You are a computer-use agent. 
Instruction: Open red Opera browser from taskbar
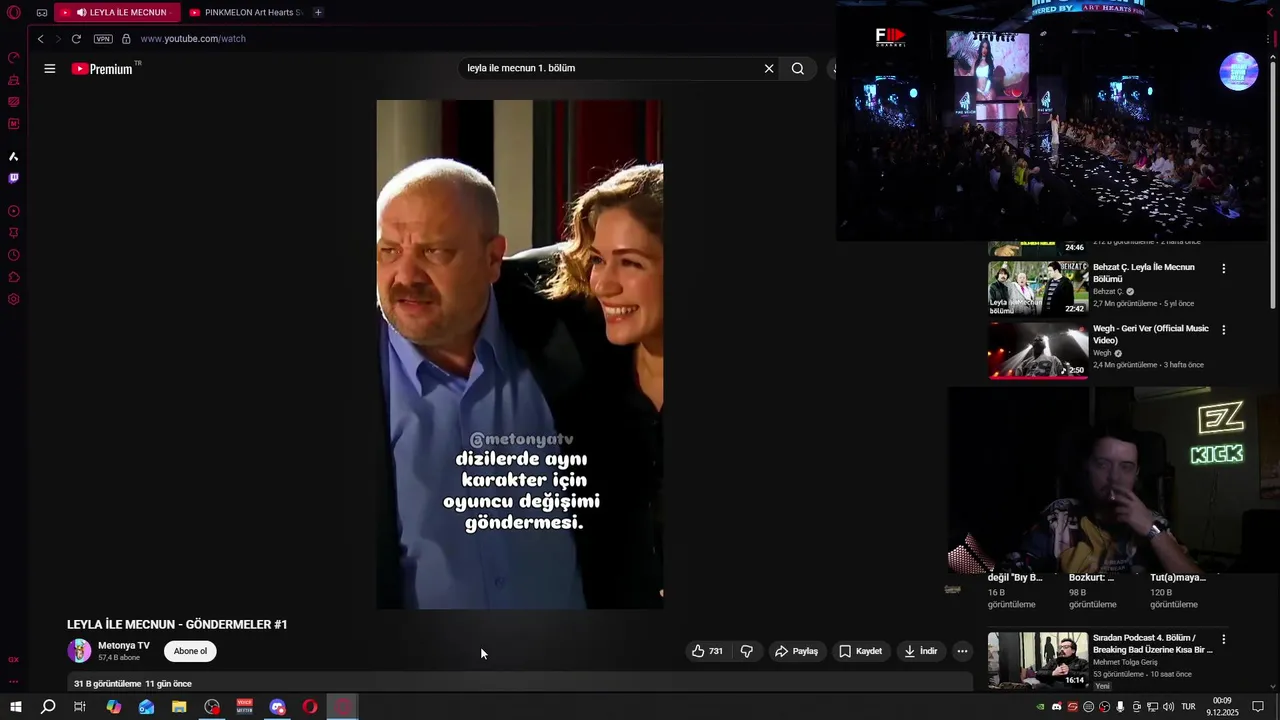(x=310, y=707)
